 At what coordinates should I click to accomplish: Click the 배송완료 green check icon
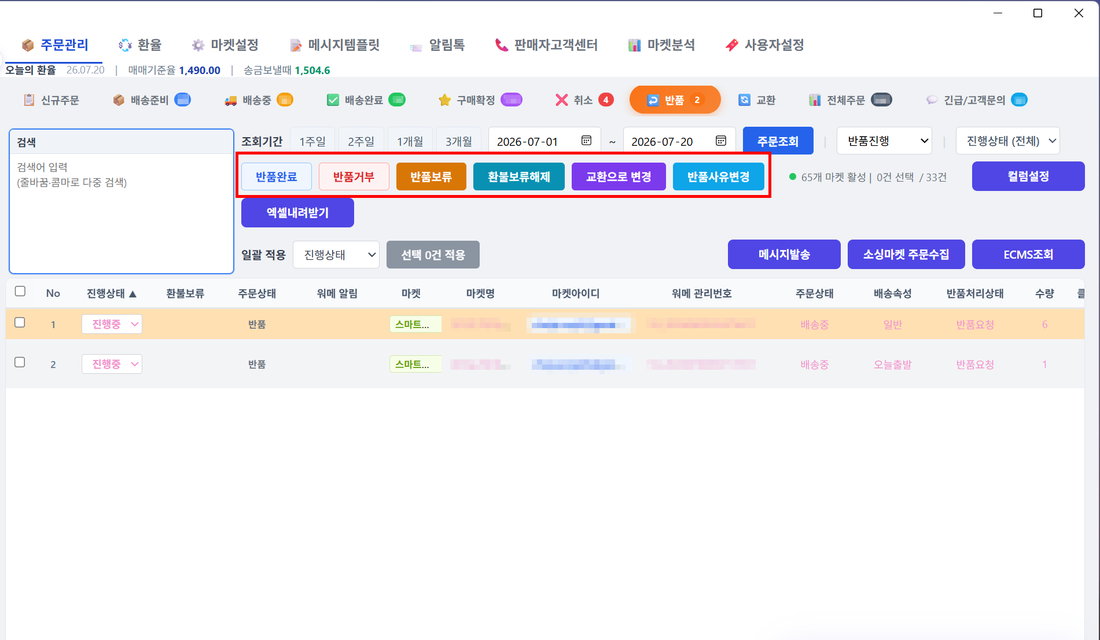pyautogui.click(x=333, y=100)
